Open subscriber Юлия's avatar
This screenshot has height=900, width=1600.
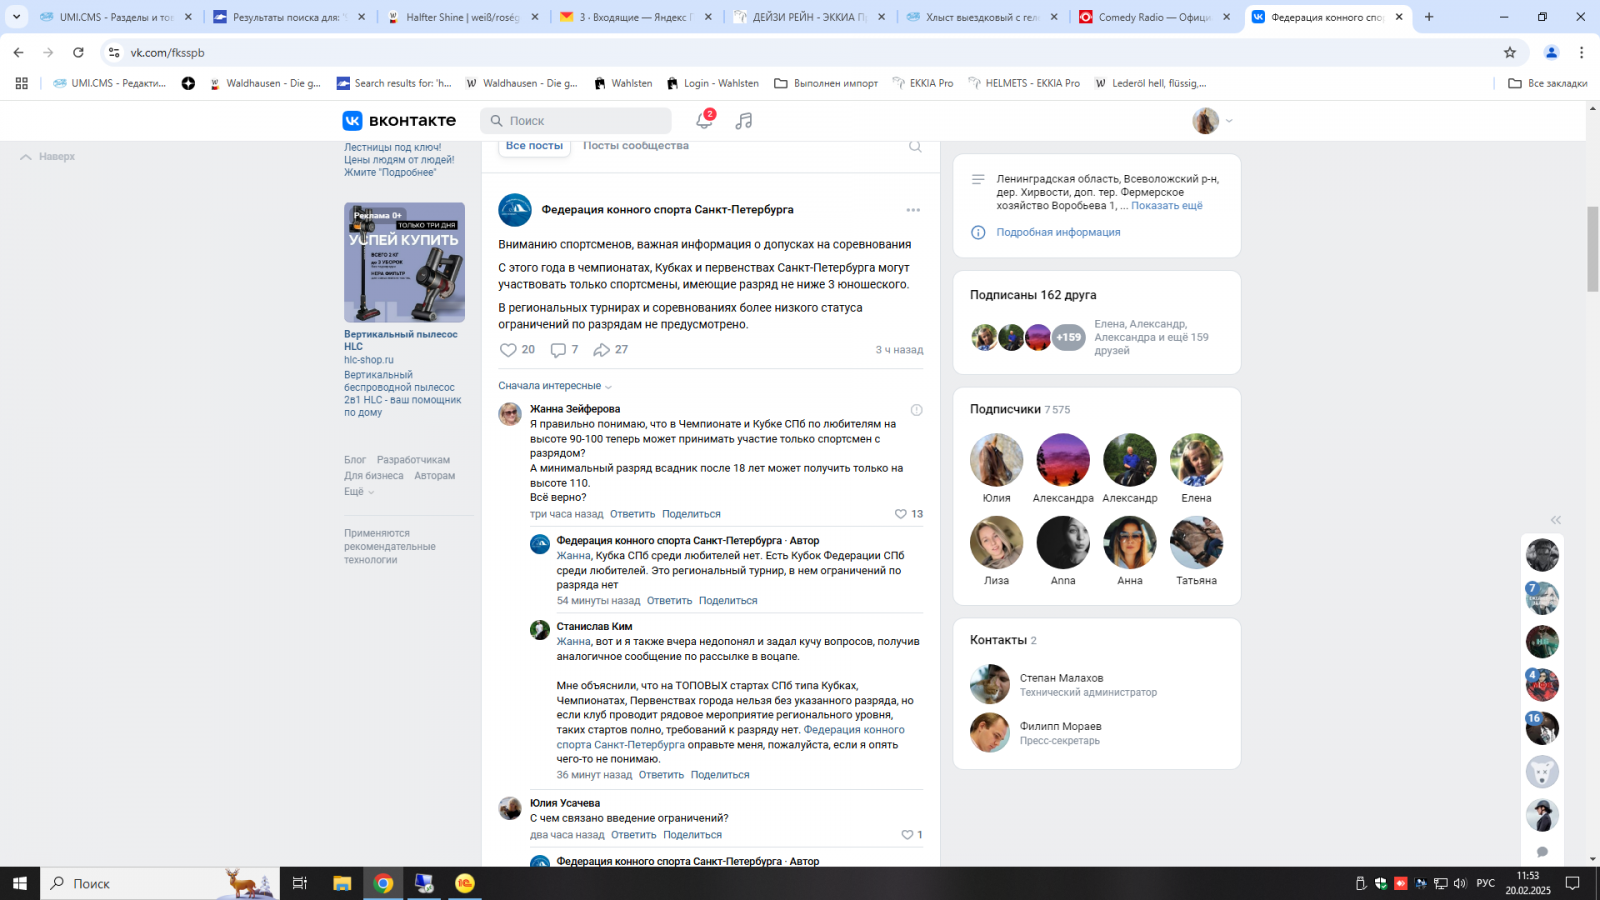pyautogui.click(x=996, y=460)
